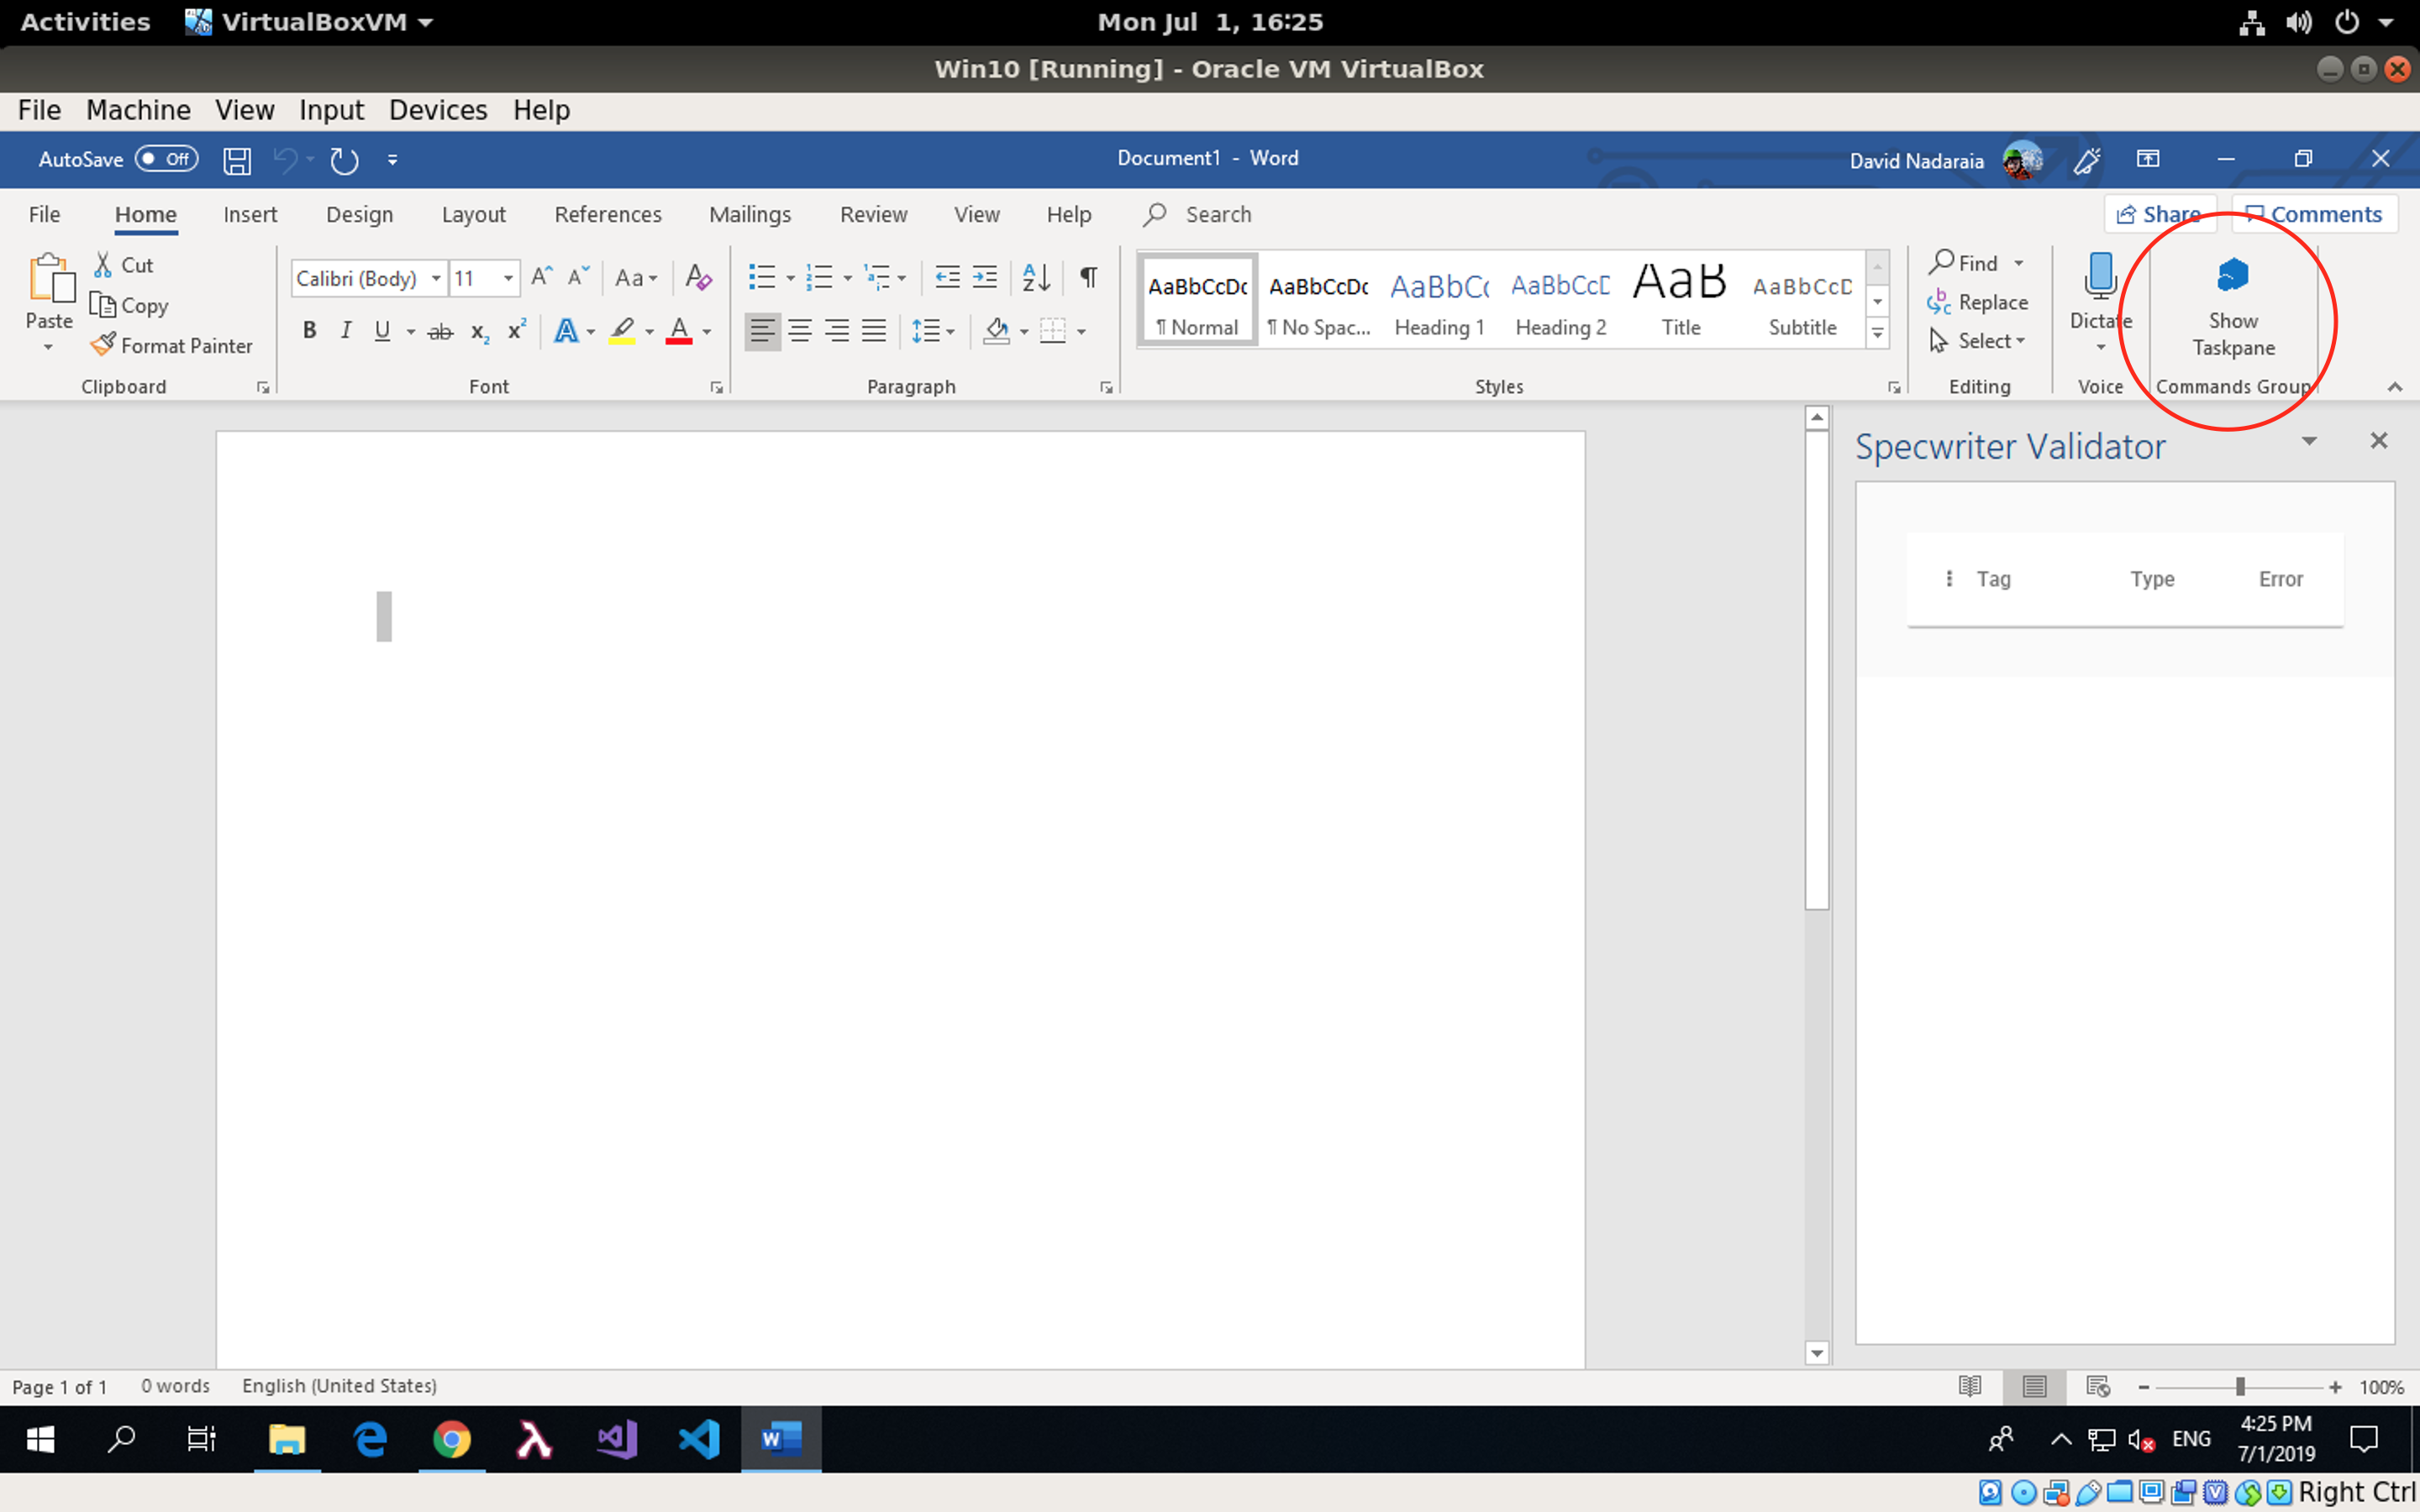Apply the Title style
Viewport: 2420px width, 1512px height.
tap(1681, 300)
